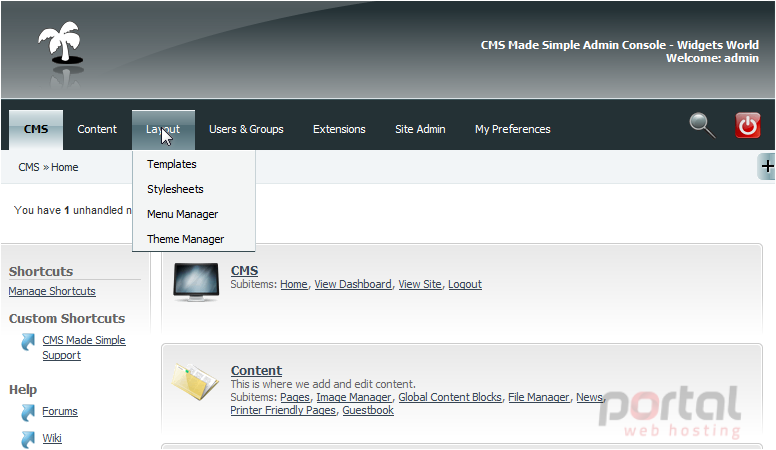Viewport: 776px width, 450px height.
Task: Open Printer Friendly Pages link
Action: [283, 410]
